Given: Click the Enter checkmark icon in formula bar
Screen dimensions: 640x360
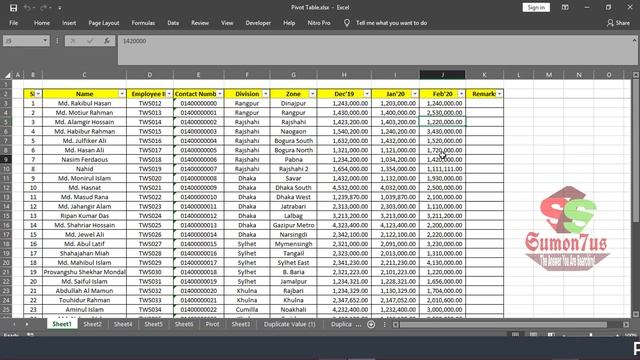Looking at the screenshot, I should [x=90, y=41].
